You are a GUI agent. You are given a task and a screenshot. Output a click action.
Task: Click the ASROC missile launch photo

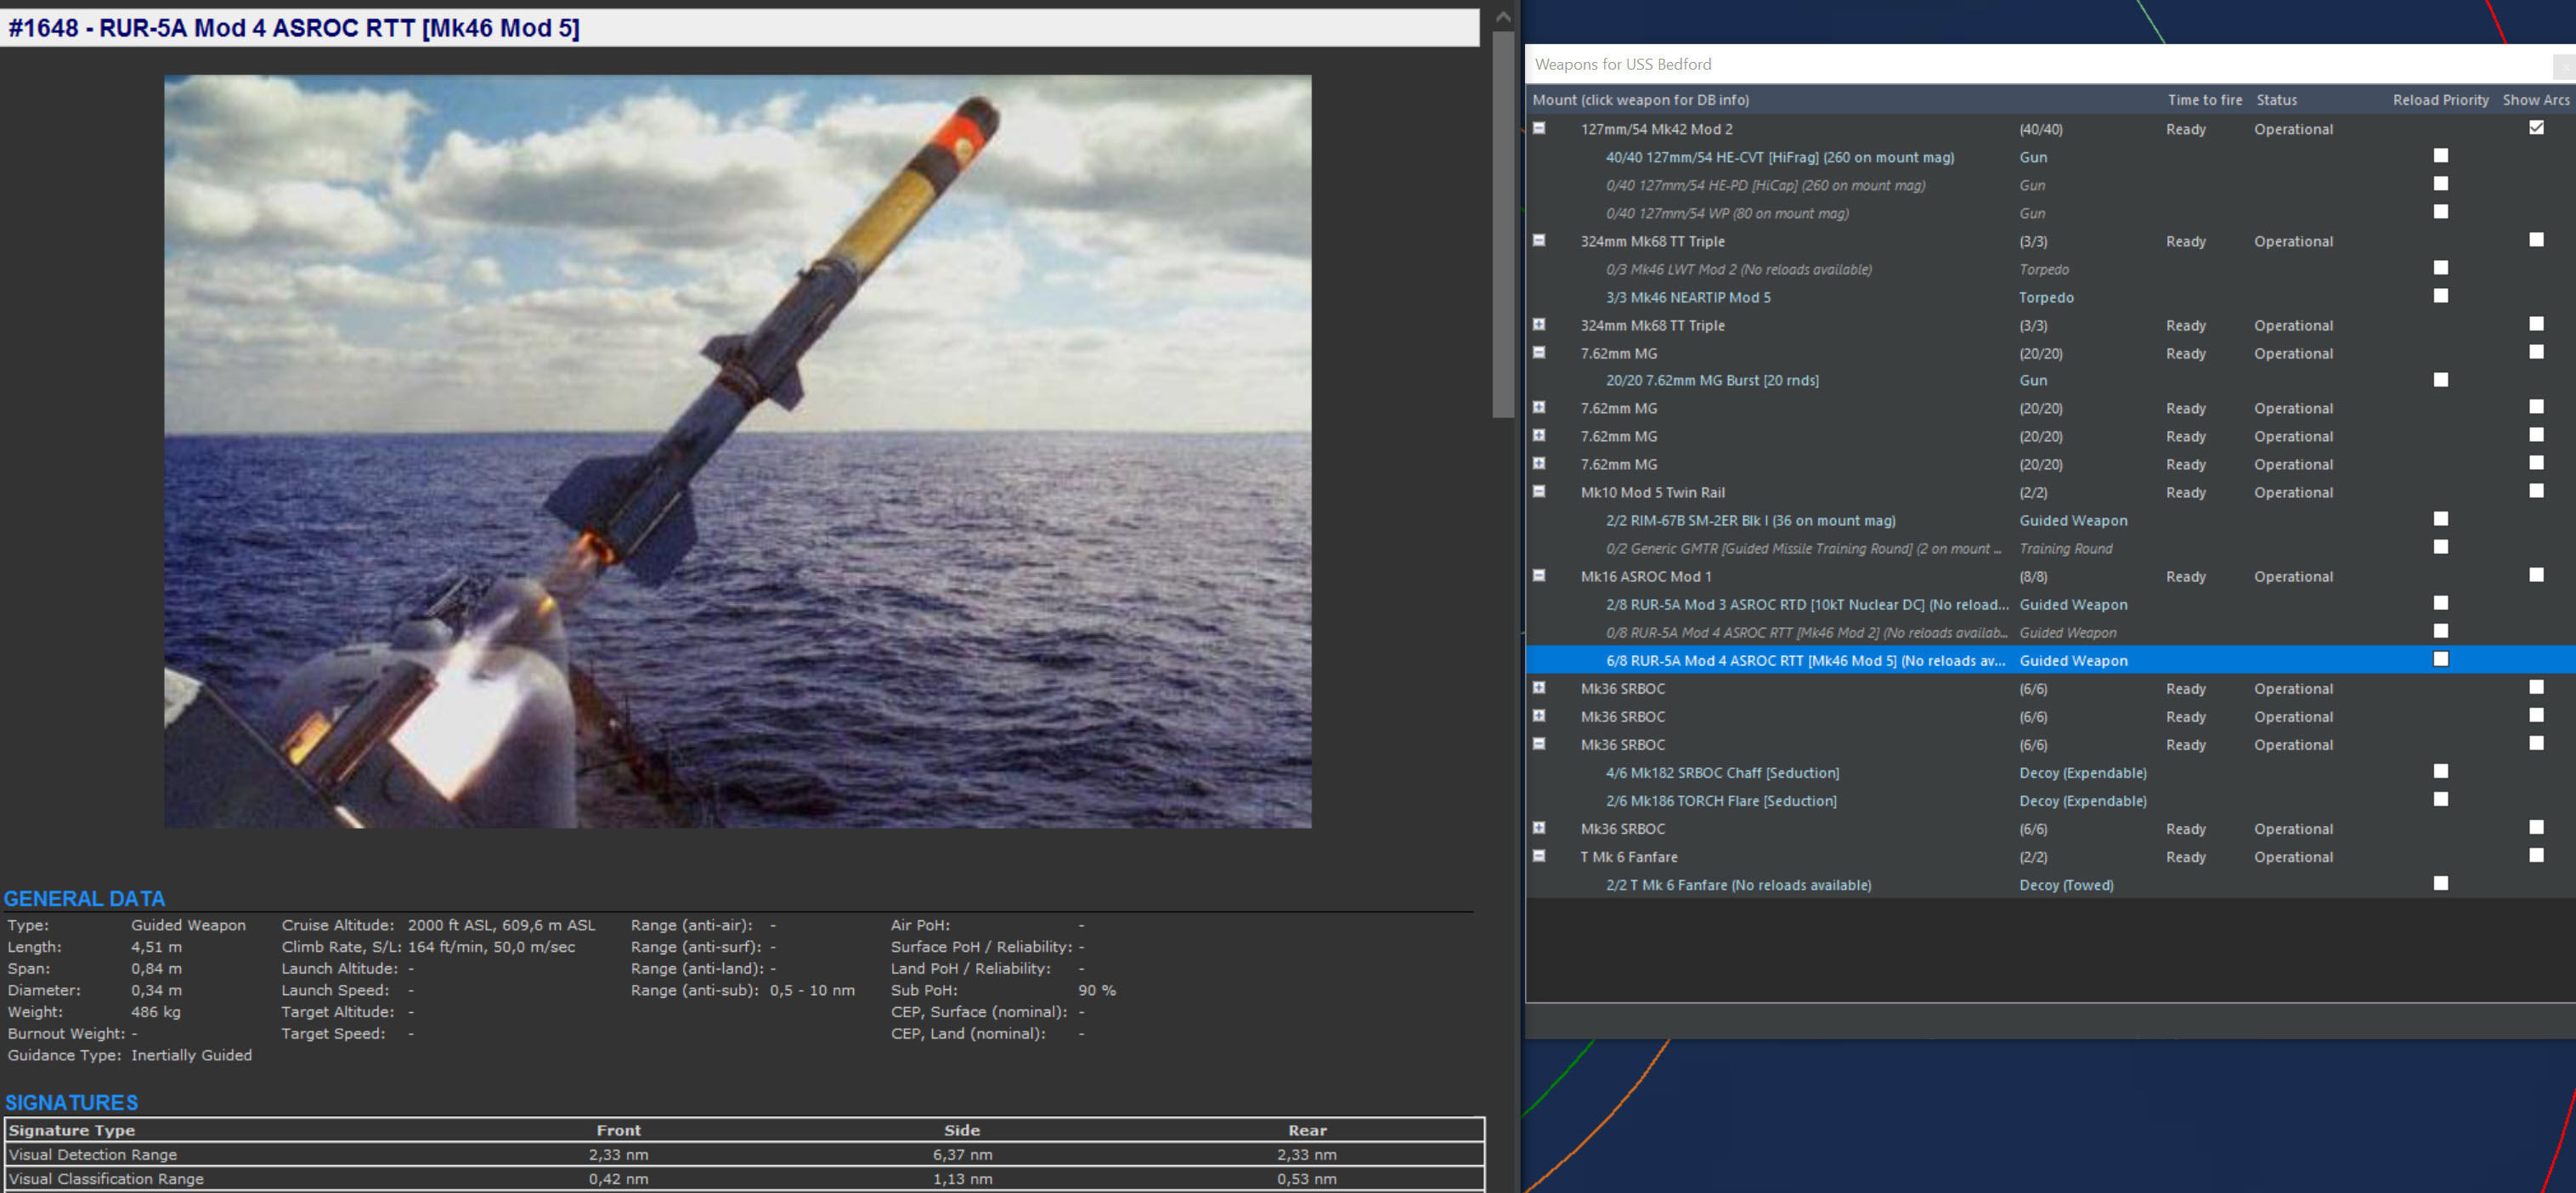tap(737, 451)
